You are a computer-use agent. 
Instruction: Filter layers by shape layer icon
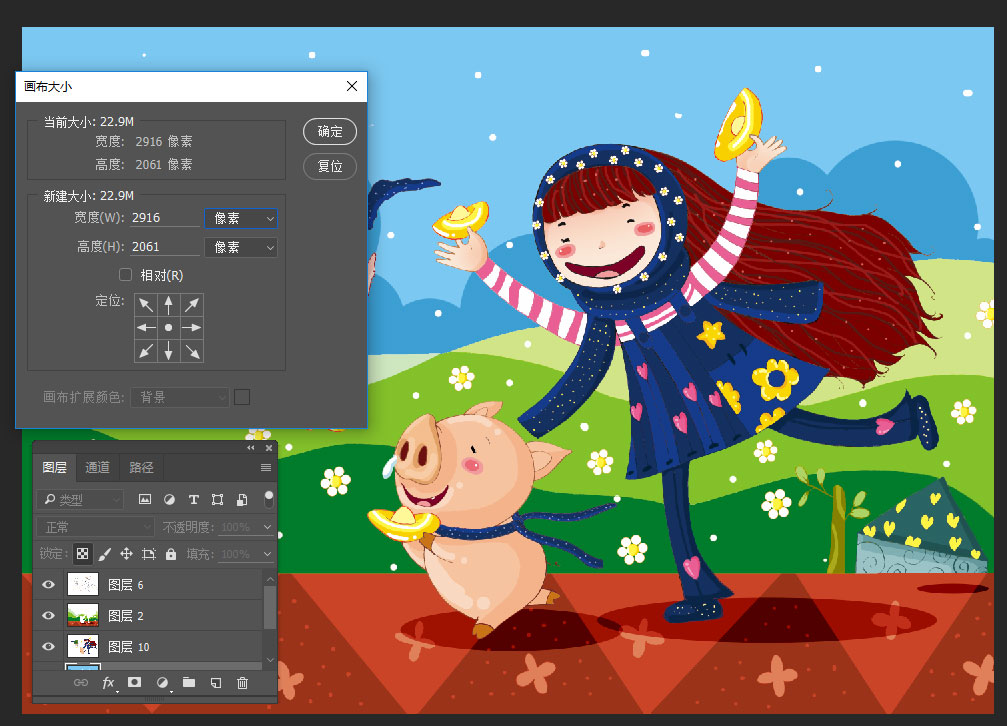[x=218, y=499]
